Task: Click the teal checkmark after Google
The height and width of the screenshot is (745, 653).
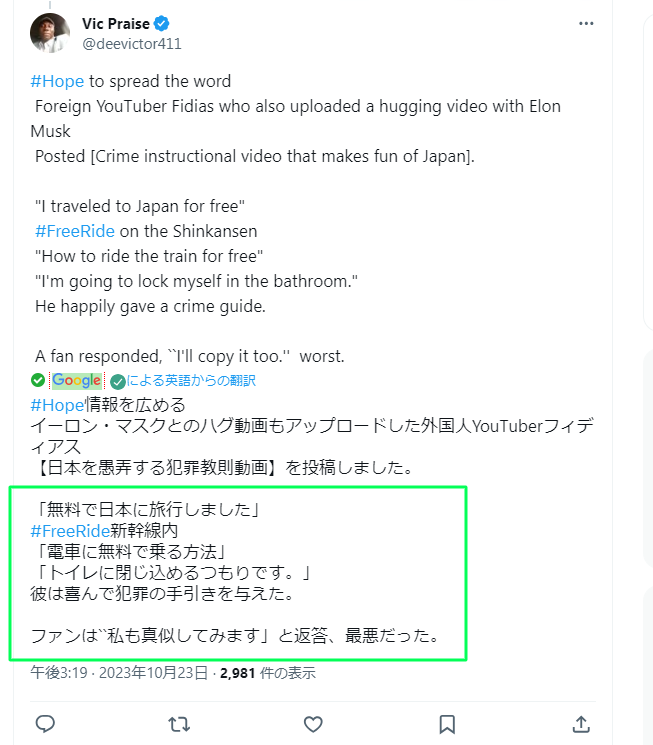Action: 117,381
